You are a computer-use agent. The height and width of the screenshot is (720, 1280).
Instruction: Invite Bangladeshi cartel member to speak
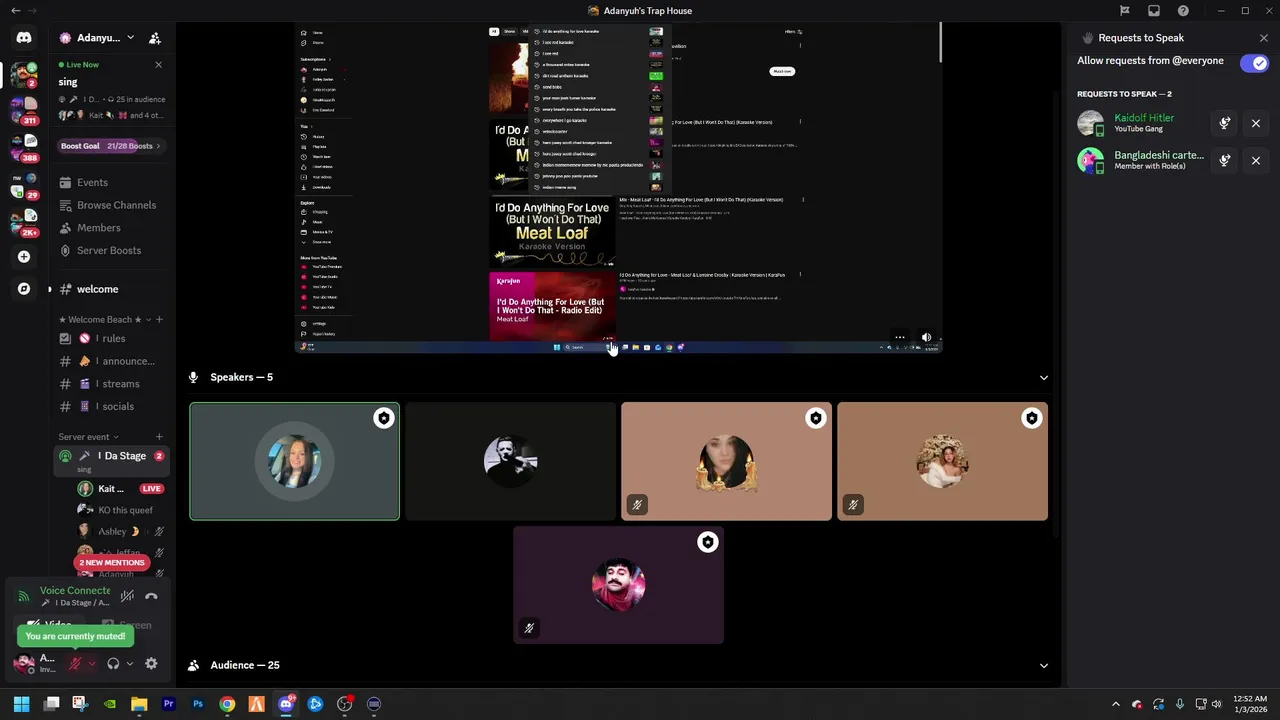click(1225, 161)
